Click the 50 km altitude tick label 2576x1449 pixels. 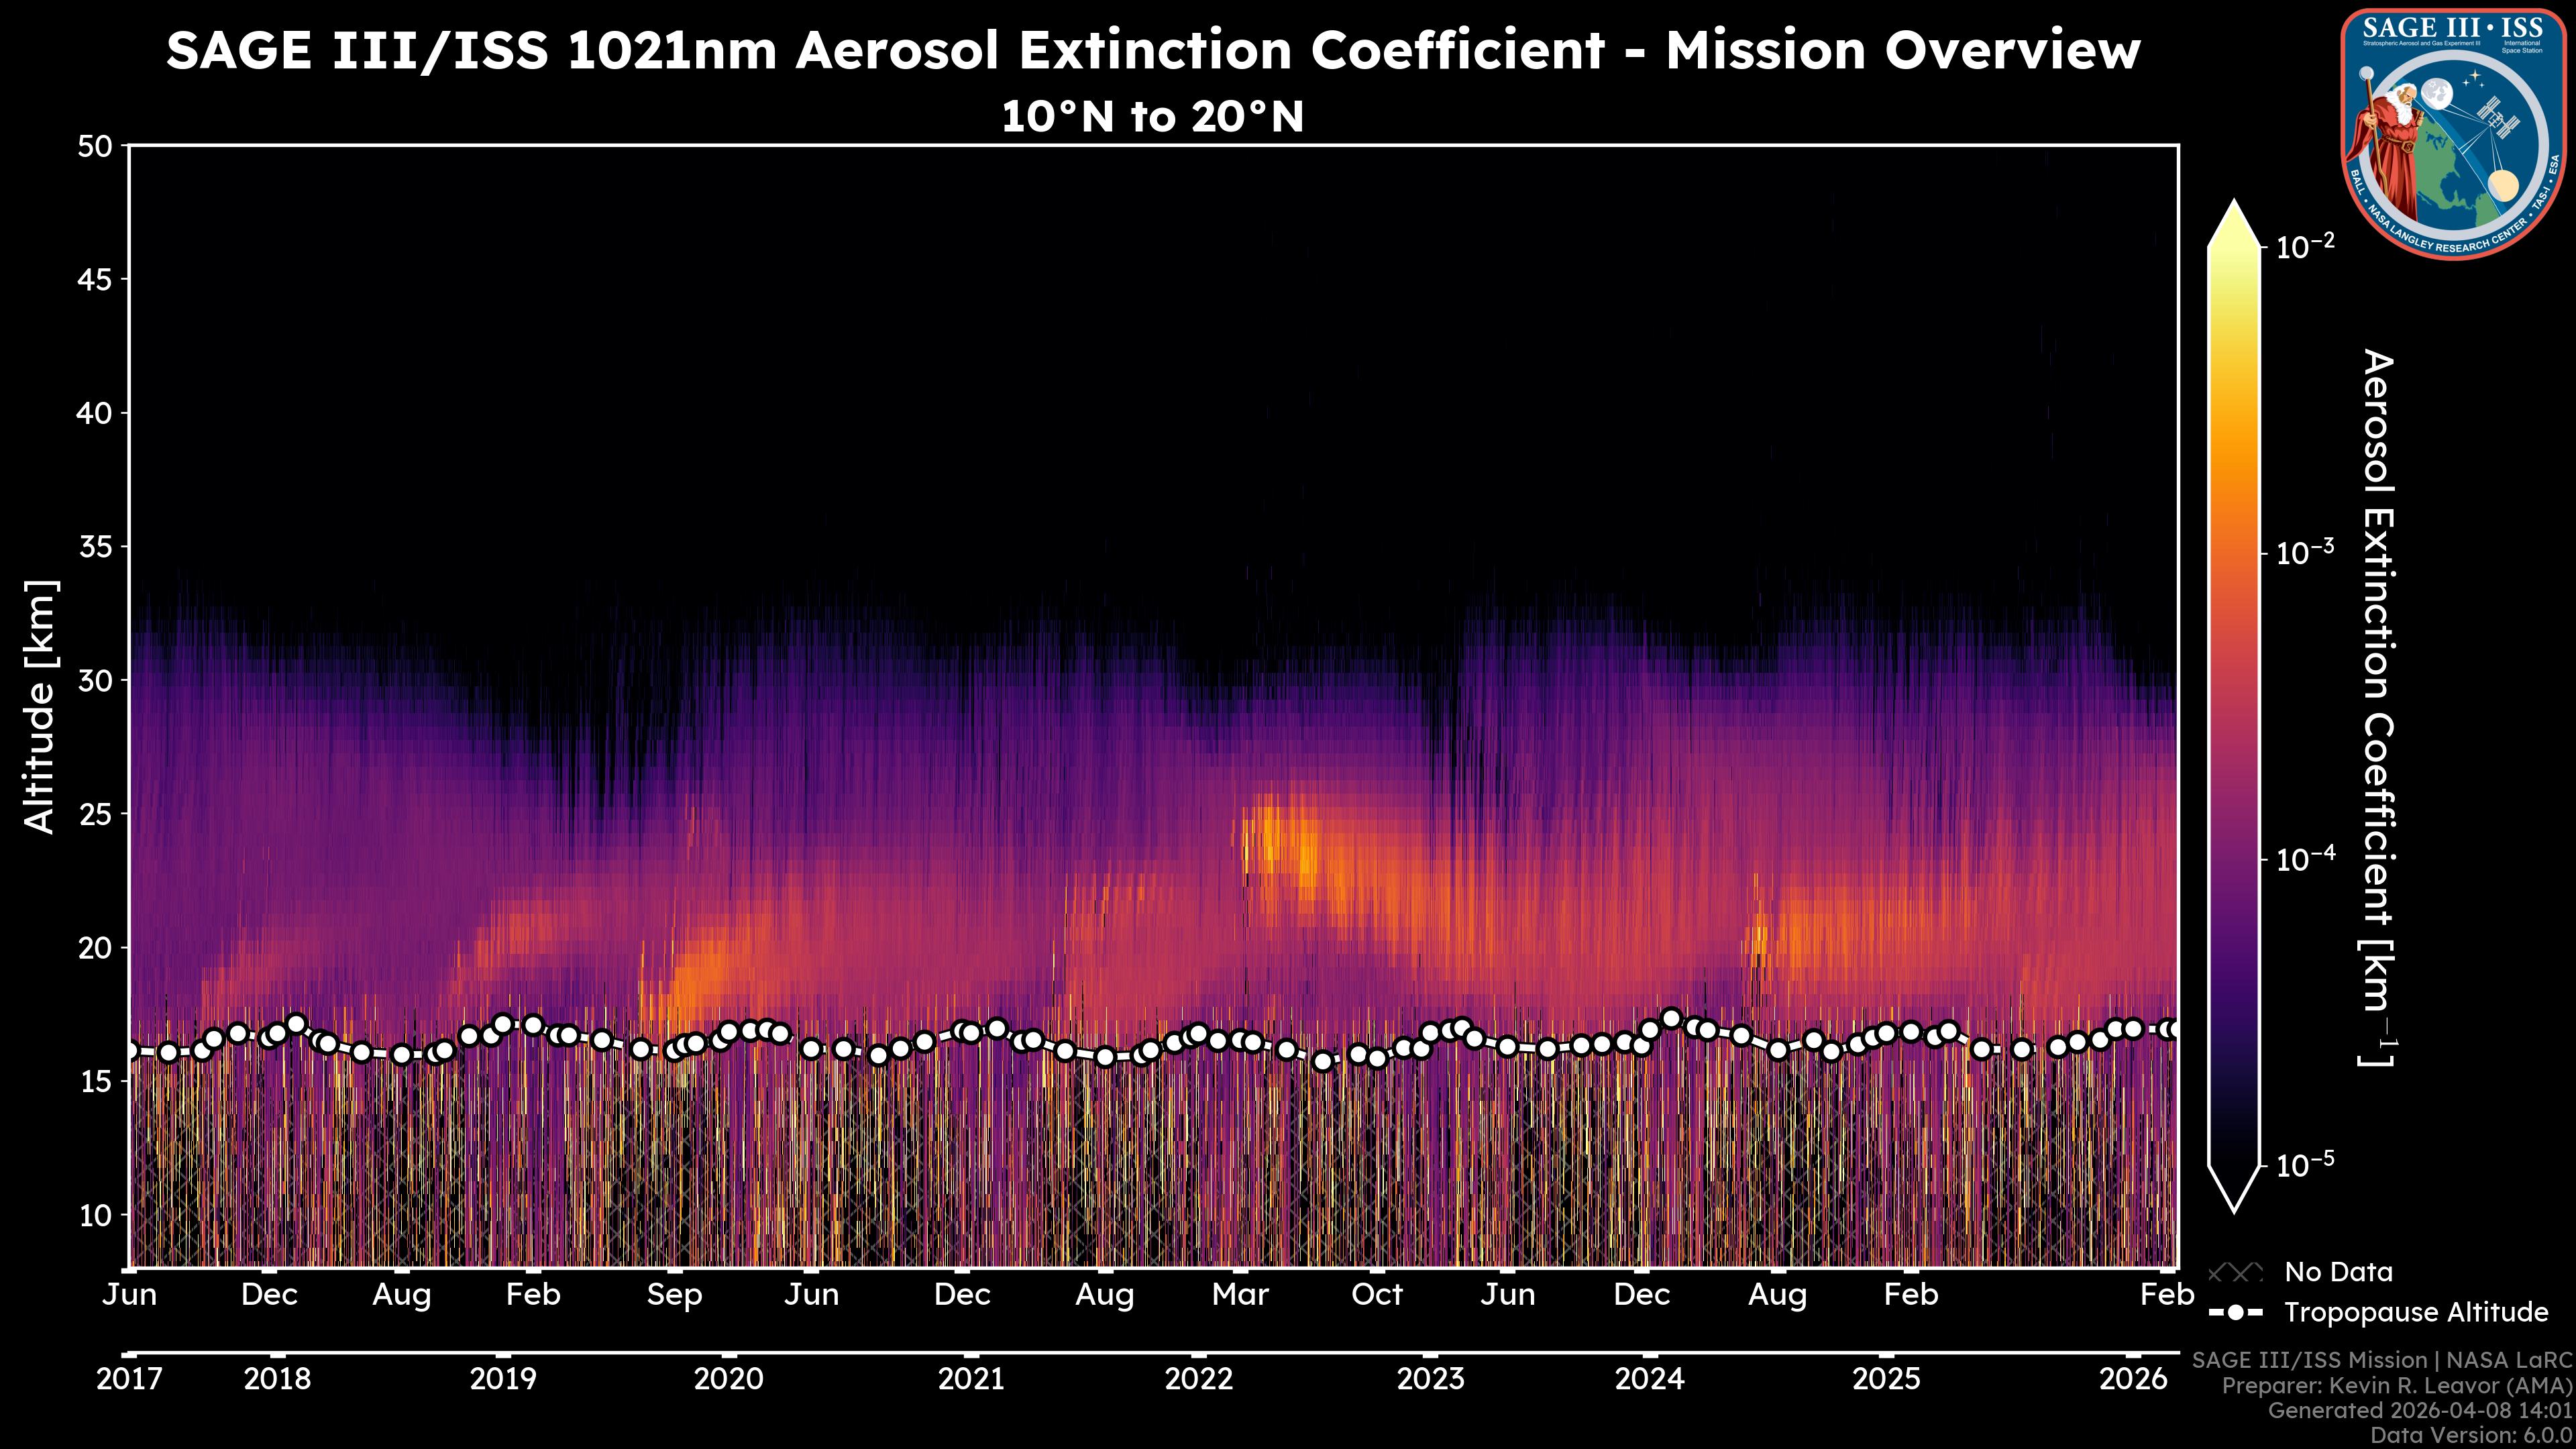pyautogui.click(x=96, y=147)
